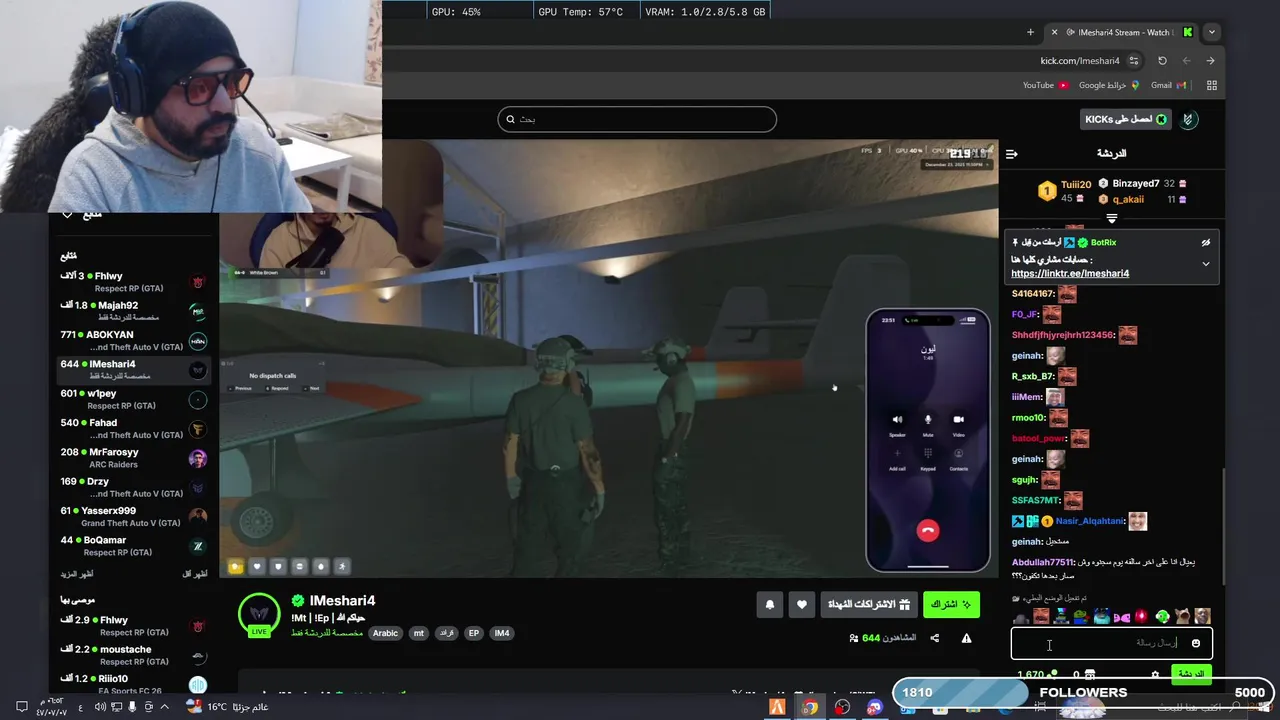Click the chat message input box
1280x720 pixels.
click(1111, 643)
